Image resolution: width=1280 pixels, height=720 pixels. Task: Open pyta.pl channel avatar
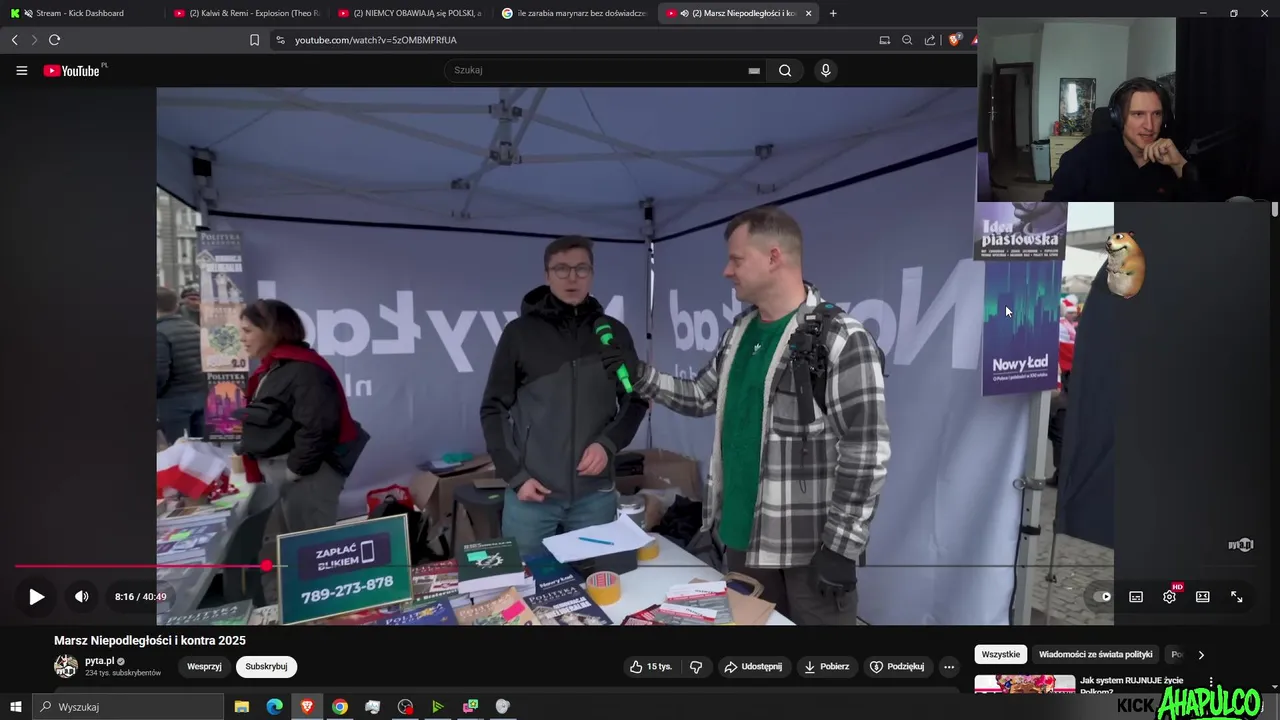[66, 666]
